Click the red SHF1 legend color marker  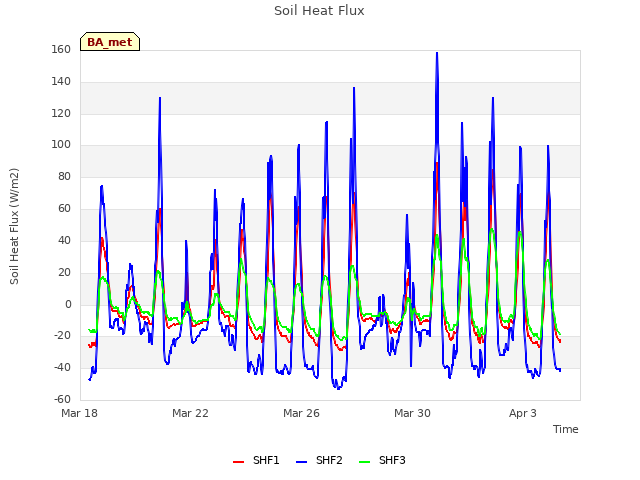238,462
